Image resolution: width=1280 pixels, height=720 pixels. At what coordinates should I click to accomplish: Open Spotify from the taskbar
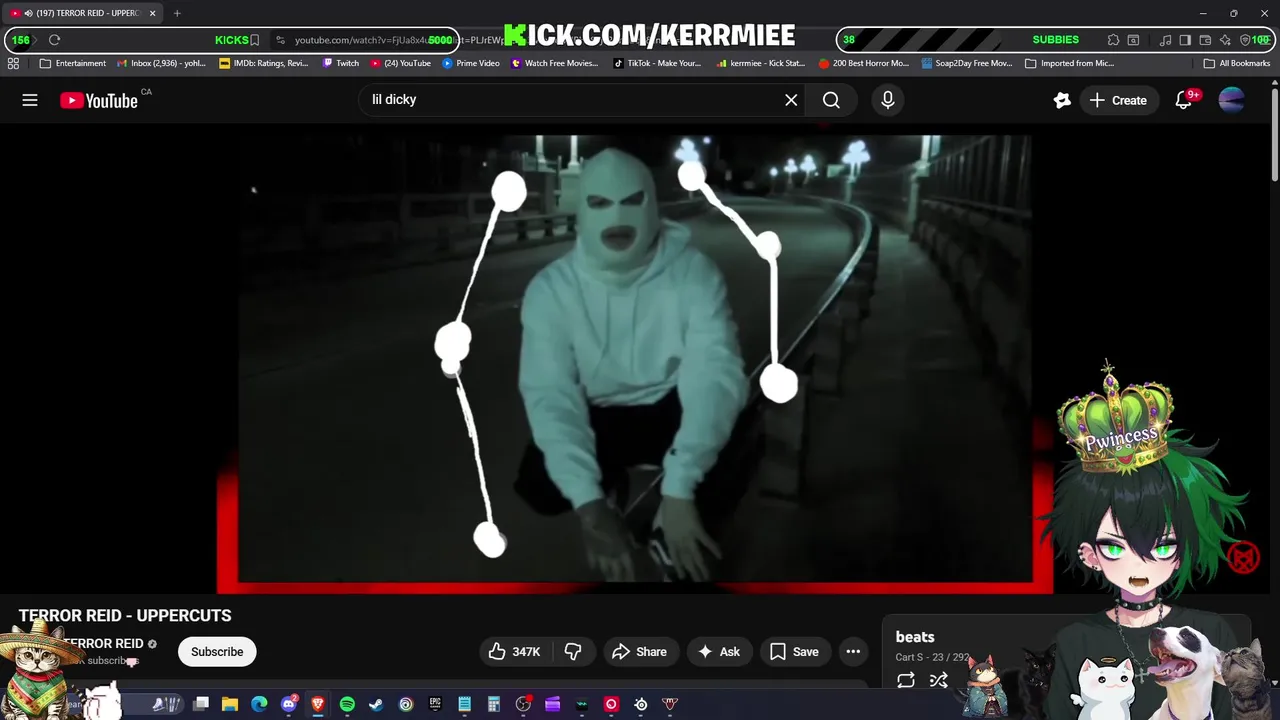(347, 704)
